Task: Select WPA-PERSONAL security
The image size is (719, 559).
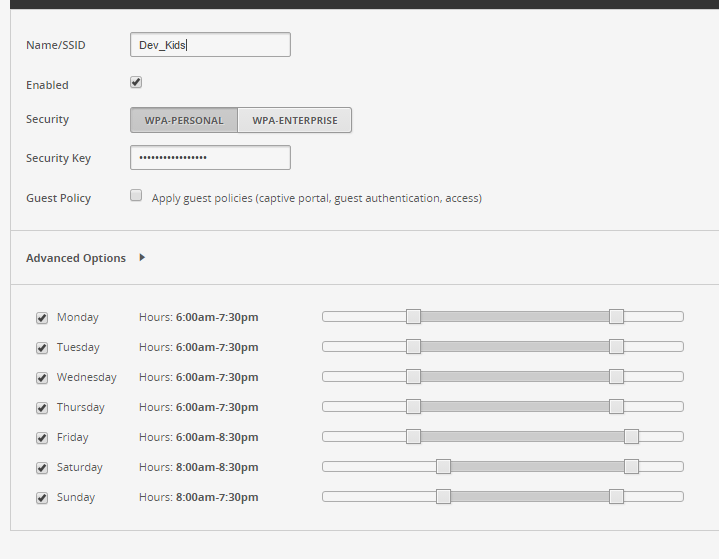Action: pyautogui.click(x=184, y=120)
